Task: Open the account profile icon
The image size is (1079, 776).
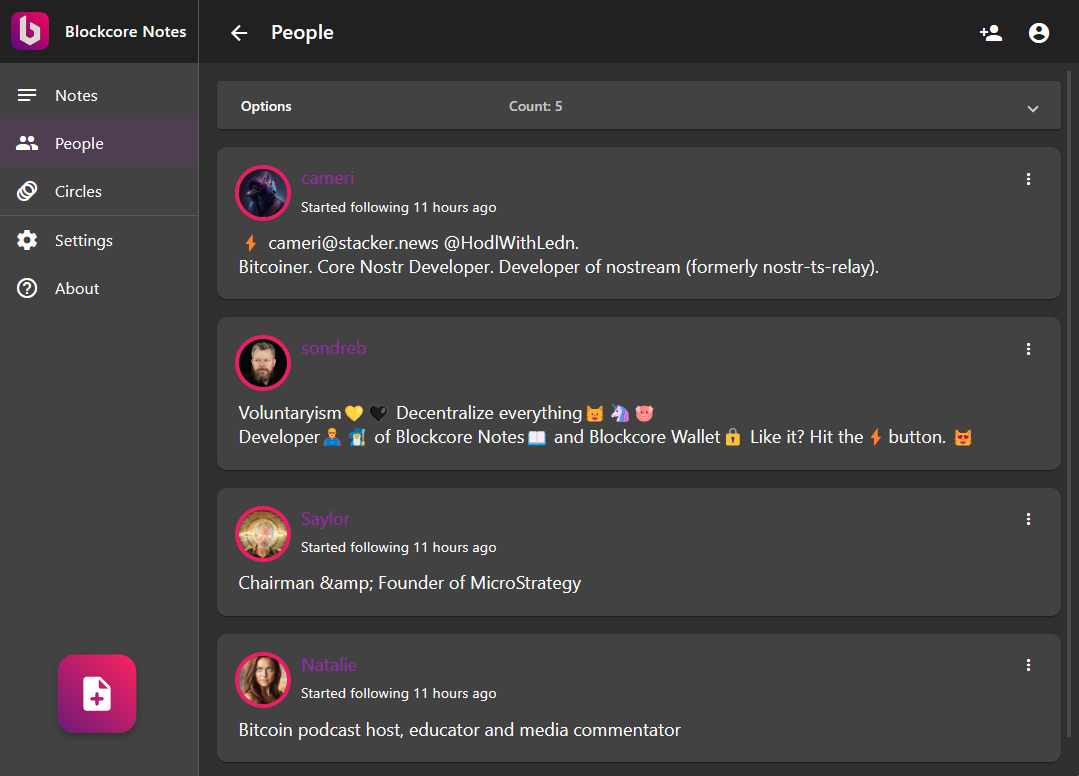Action: (1039, 33)
